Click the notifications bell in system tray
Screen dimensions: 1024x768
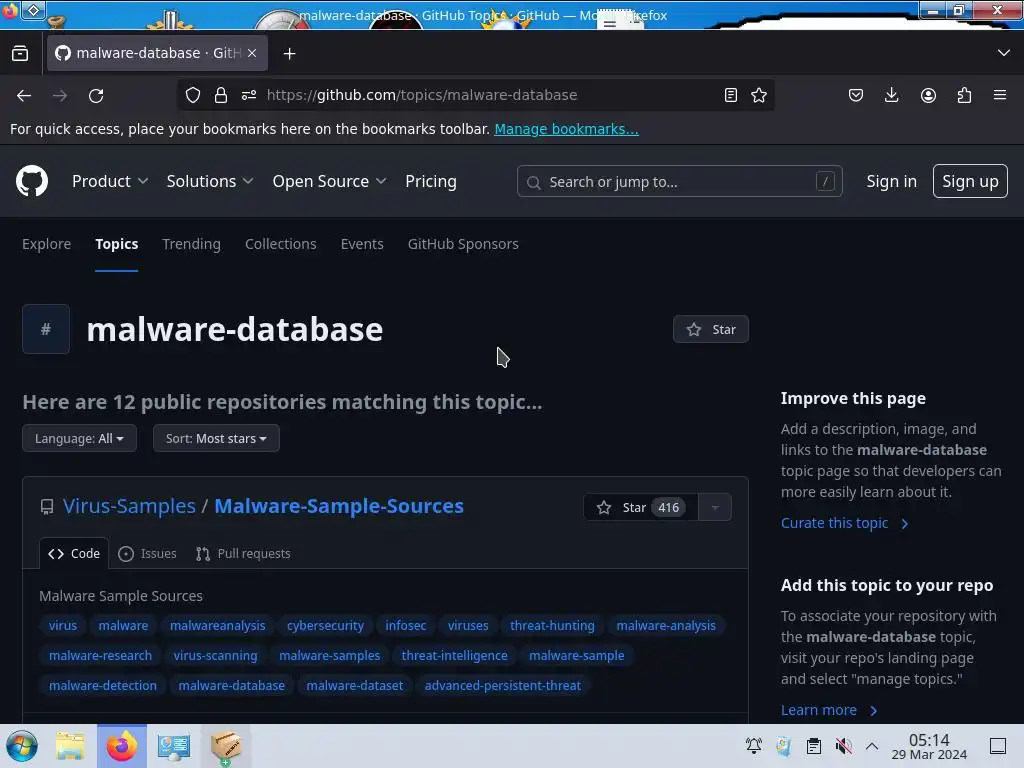pos(754,745)
